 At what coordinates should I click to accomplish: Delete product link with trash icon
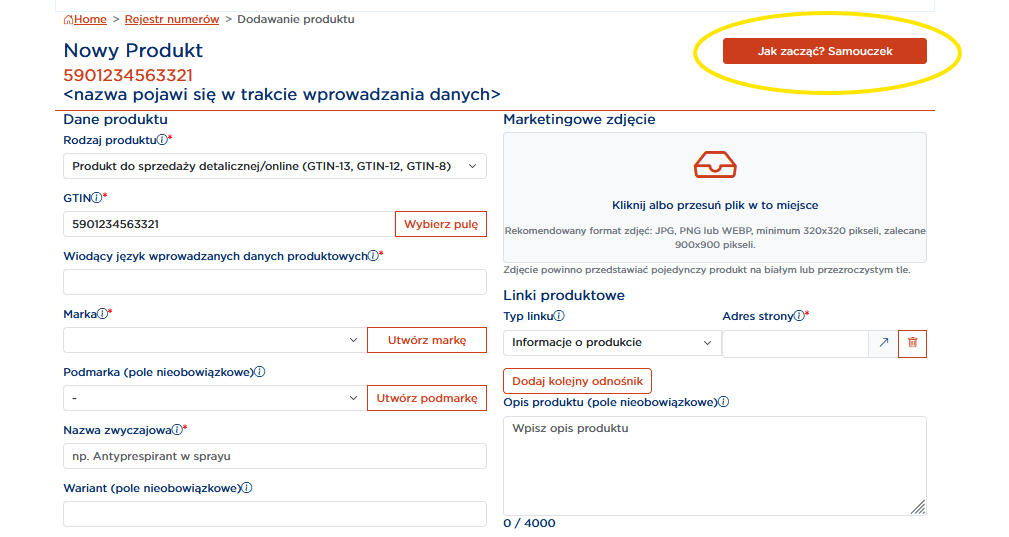click(912, 343)
